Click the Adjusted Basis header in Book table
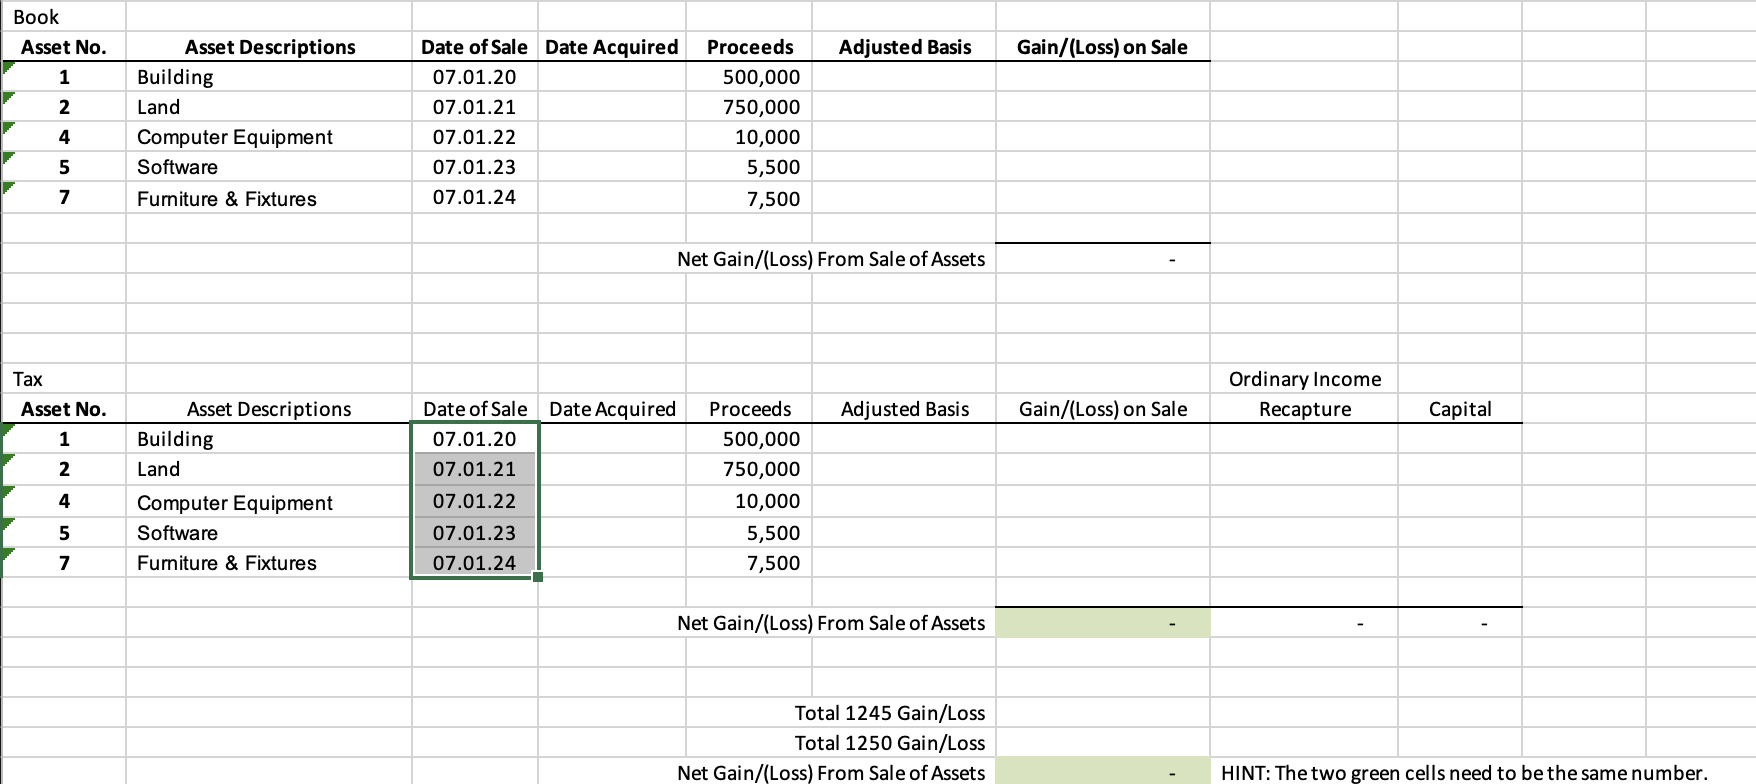The height and width of the screenshot is (784, 1756). pyautogui.click(x=905, y=47)
